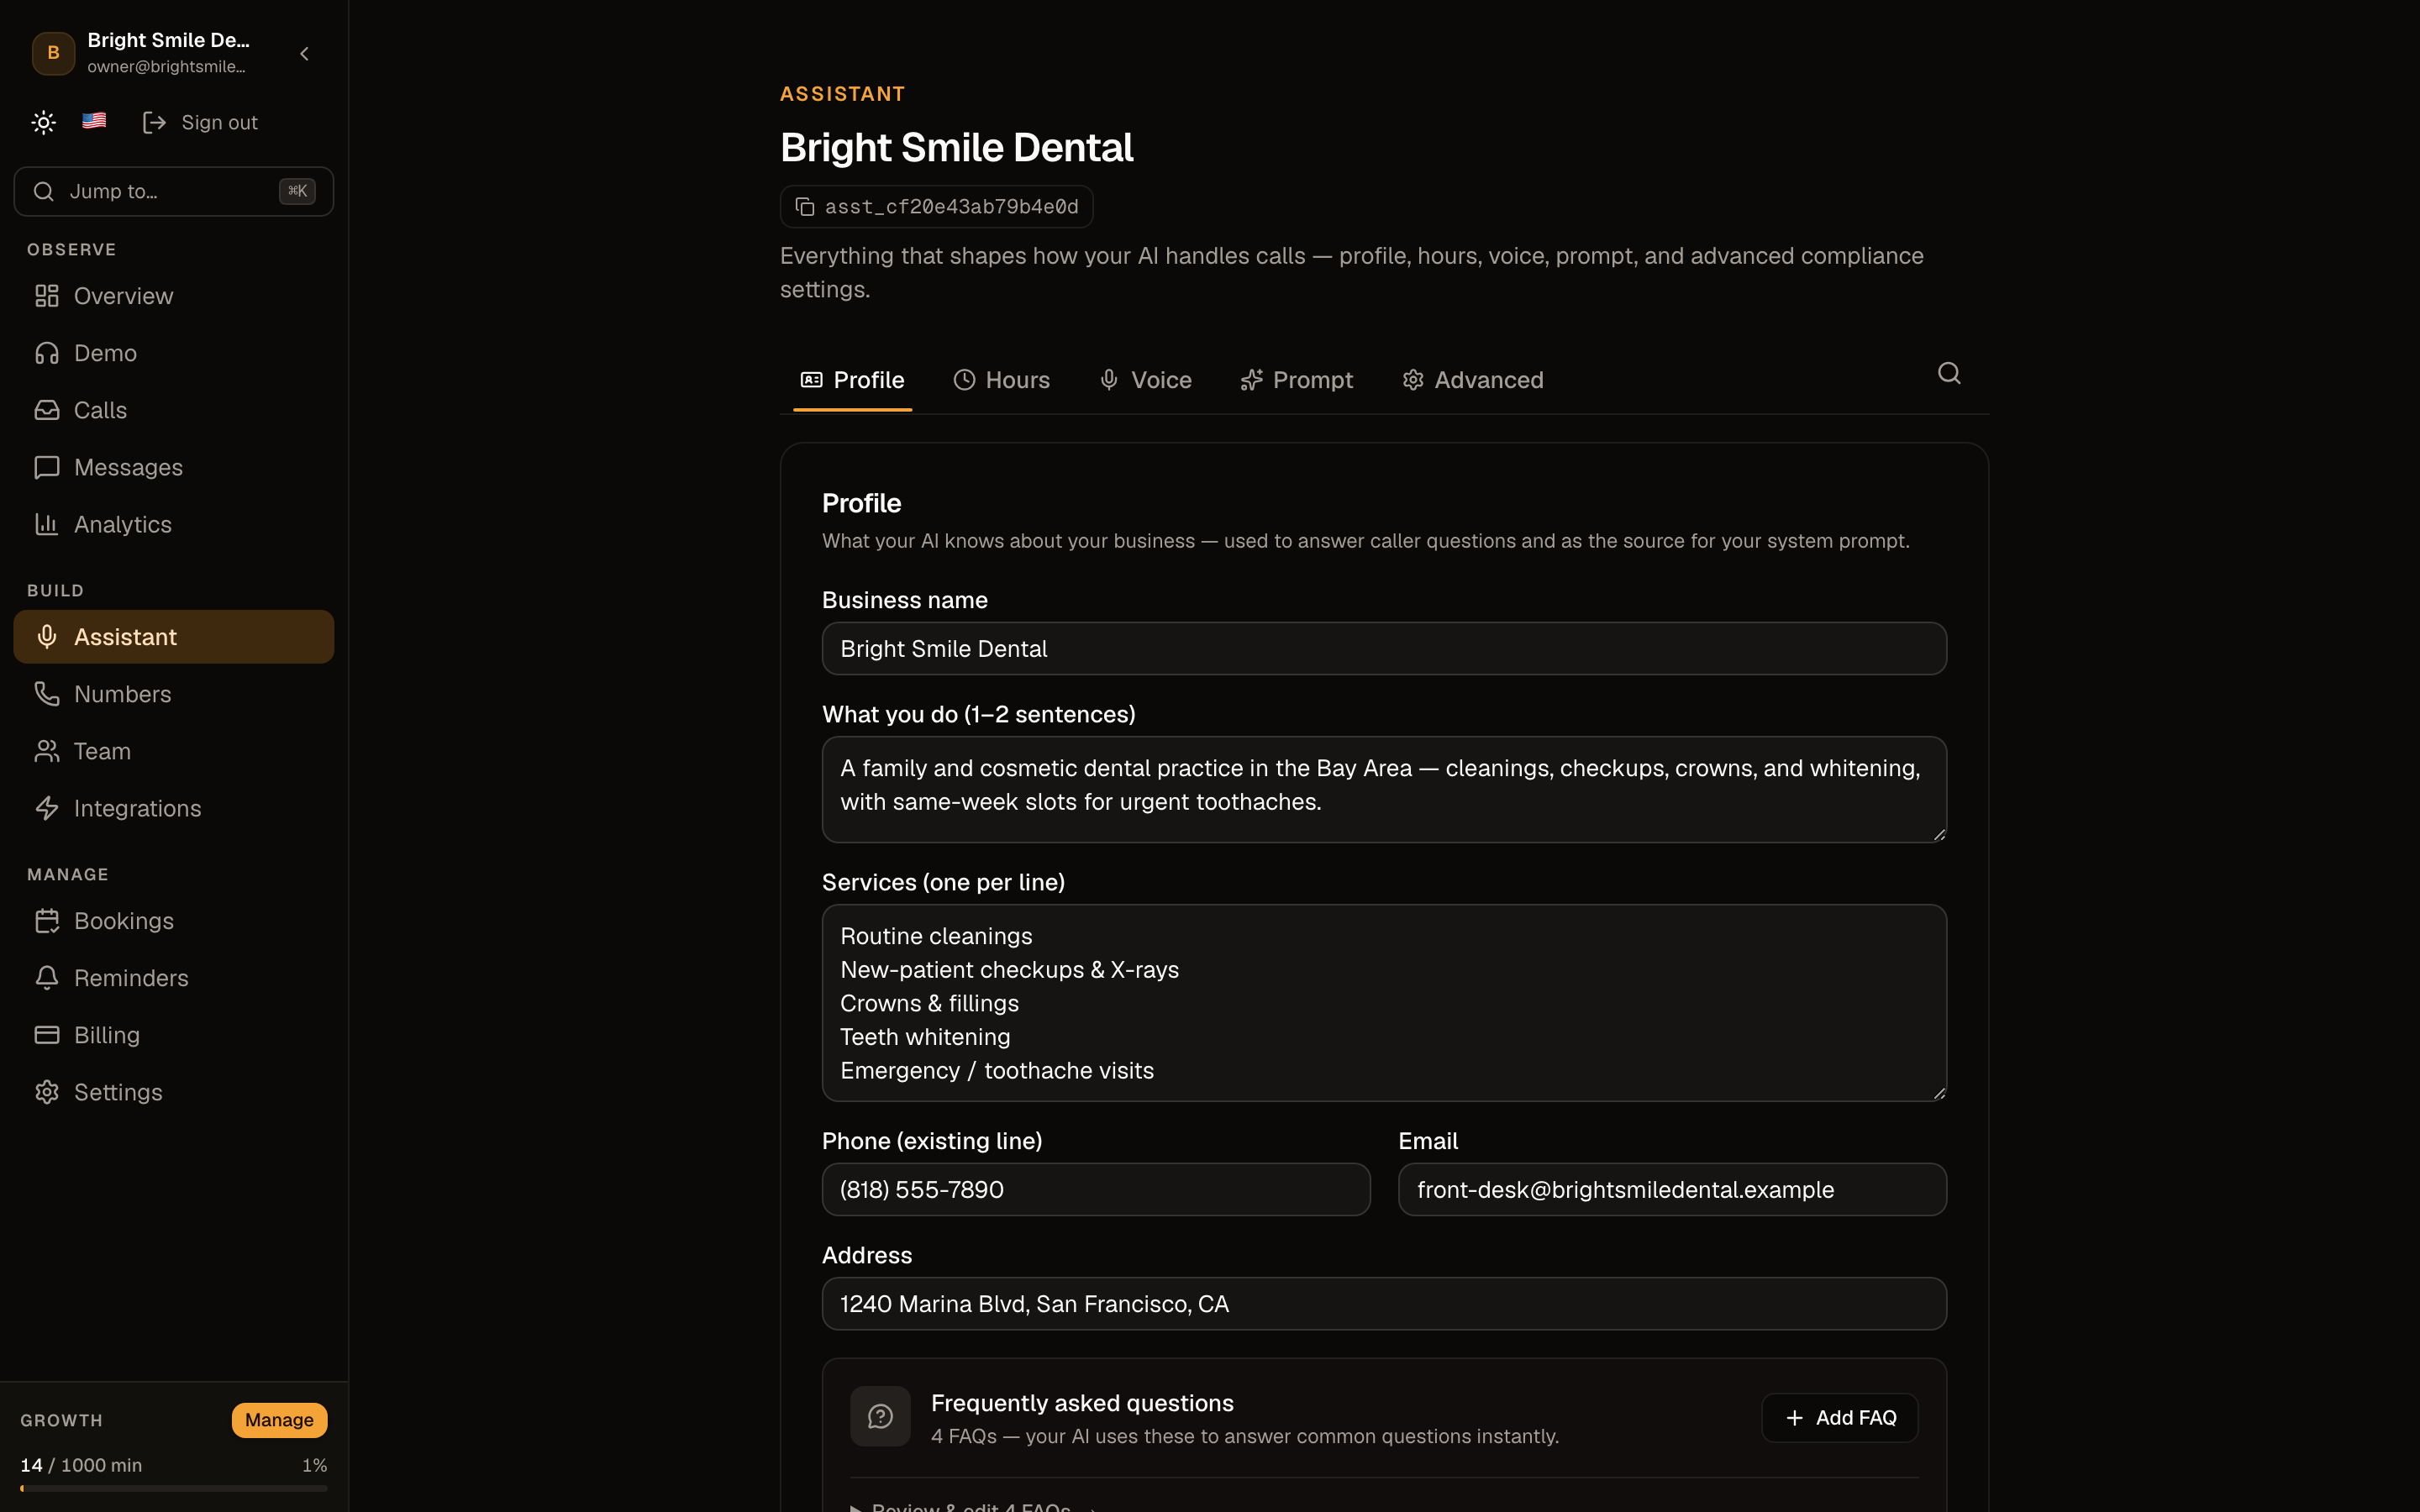
Task: Click the Manage plan button
Action: (279, 1420)
